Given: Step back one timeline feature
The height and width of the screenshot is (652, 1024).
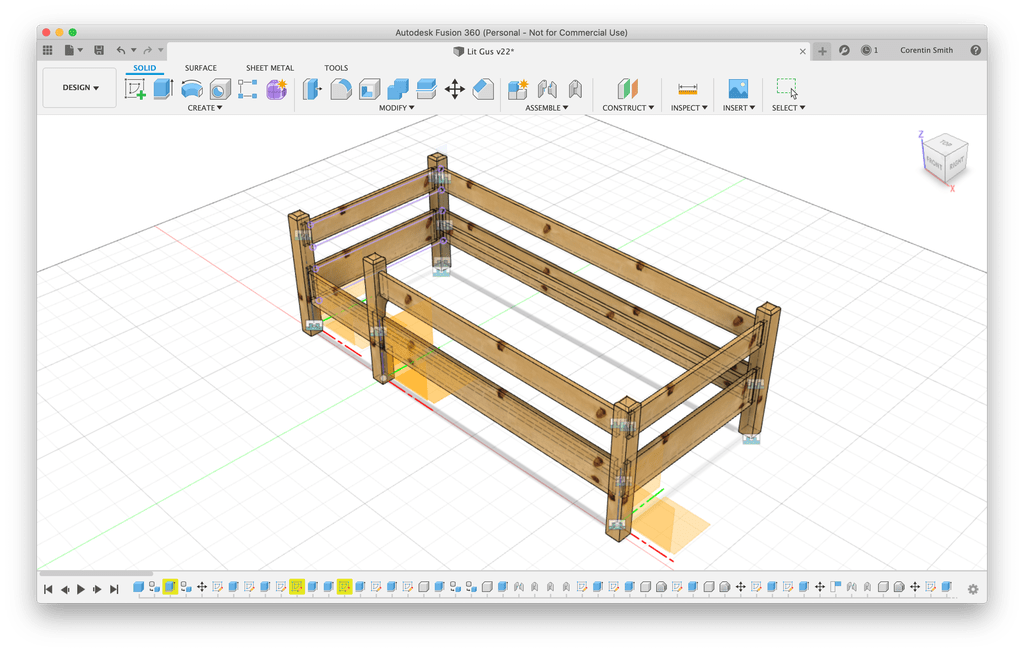Looking at the screenshot, I should click(x=65, y=589).
